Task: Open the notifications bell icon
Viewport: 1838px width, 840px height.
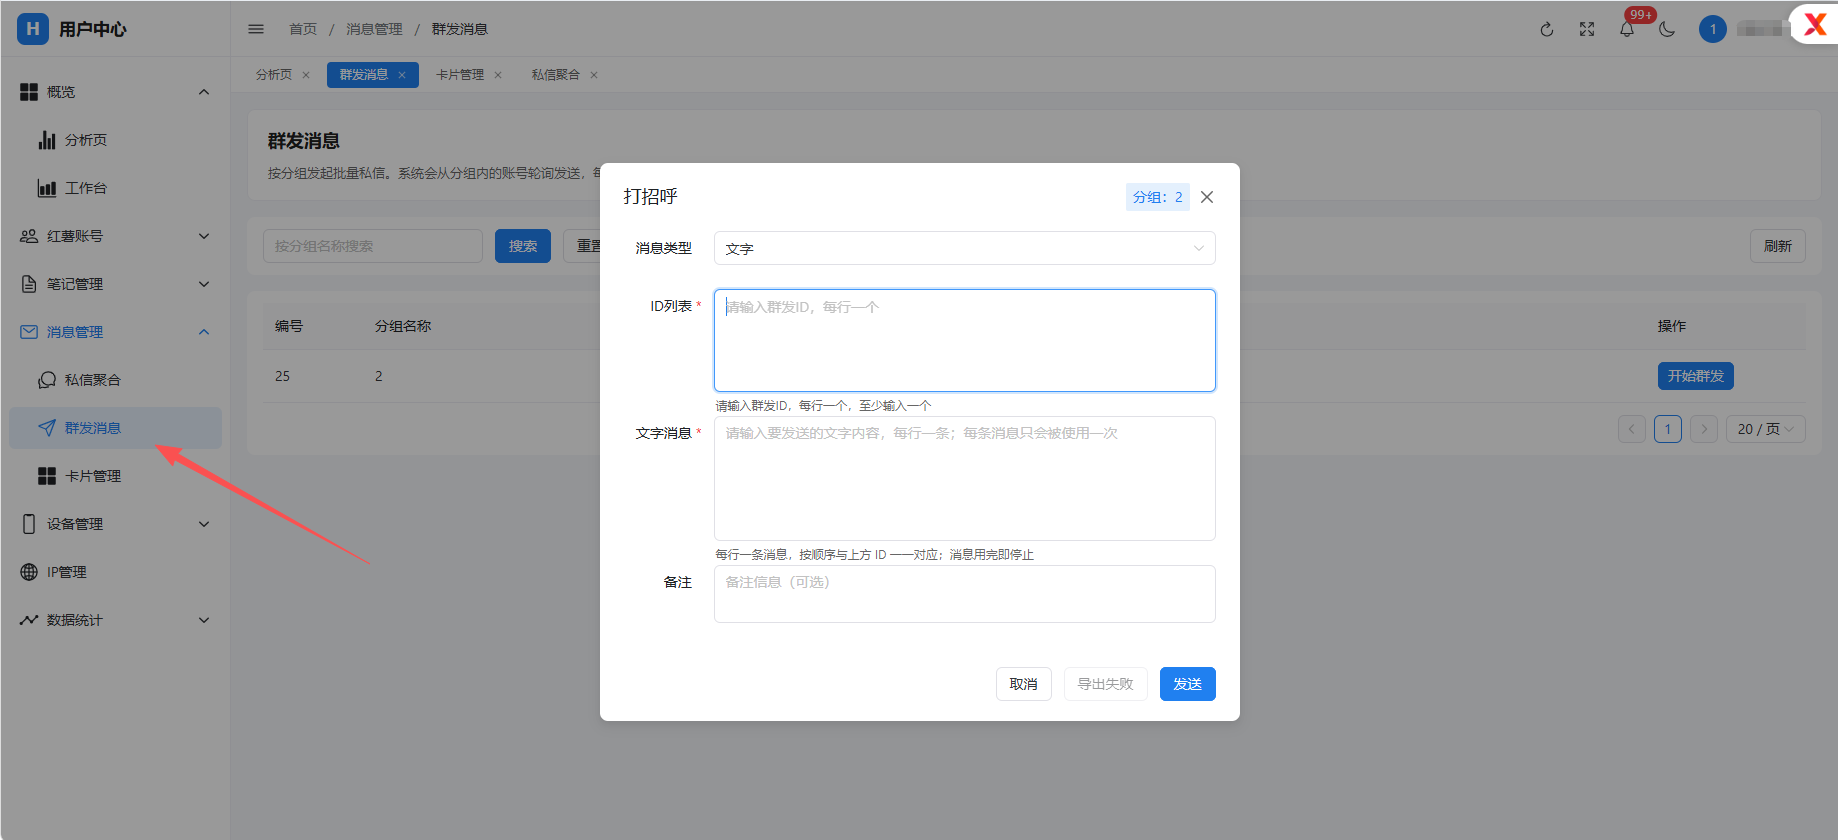Action: 1627,29
